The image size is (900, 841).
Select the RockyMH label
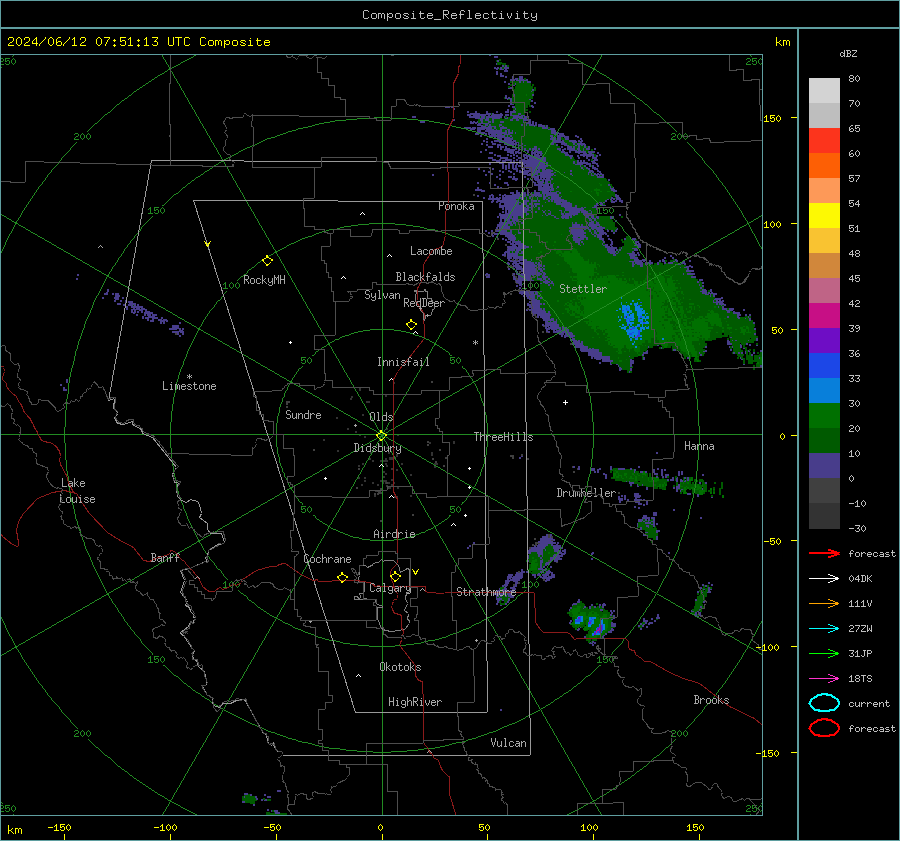[264, 280]
